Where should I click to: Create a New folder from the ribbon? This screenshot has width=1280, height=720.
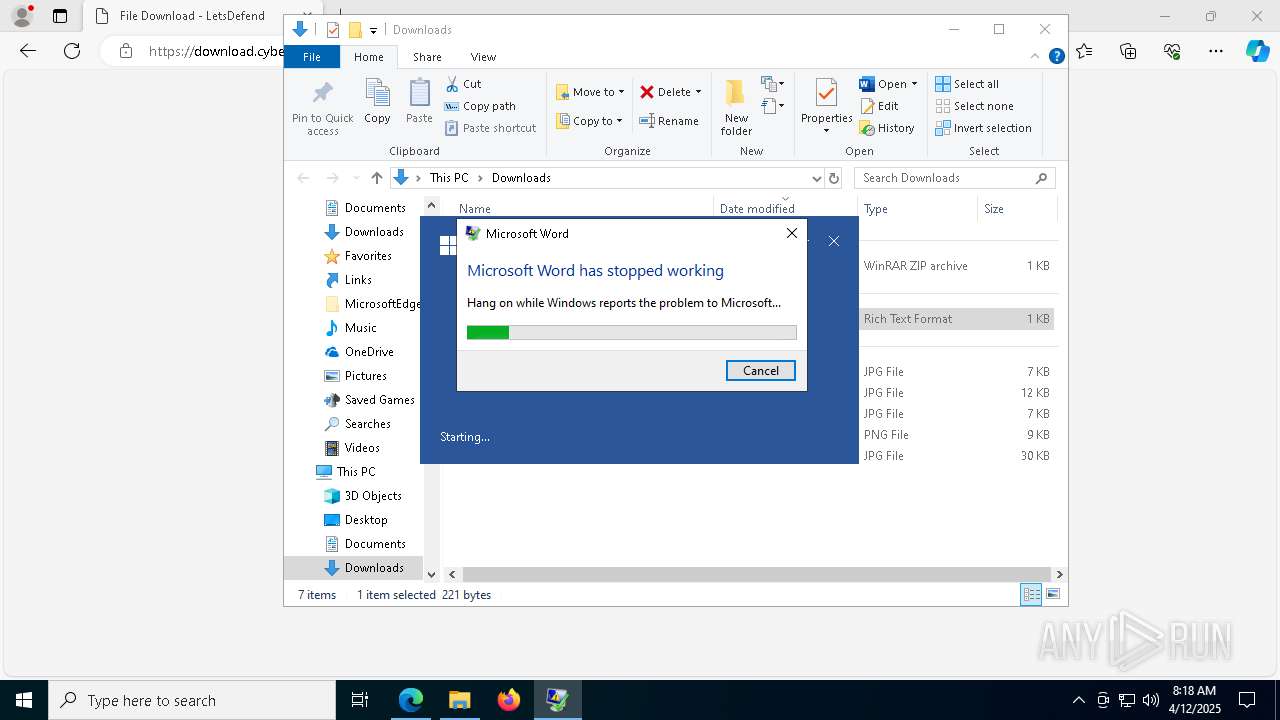click(x=736, y=107)
